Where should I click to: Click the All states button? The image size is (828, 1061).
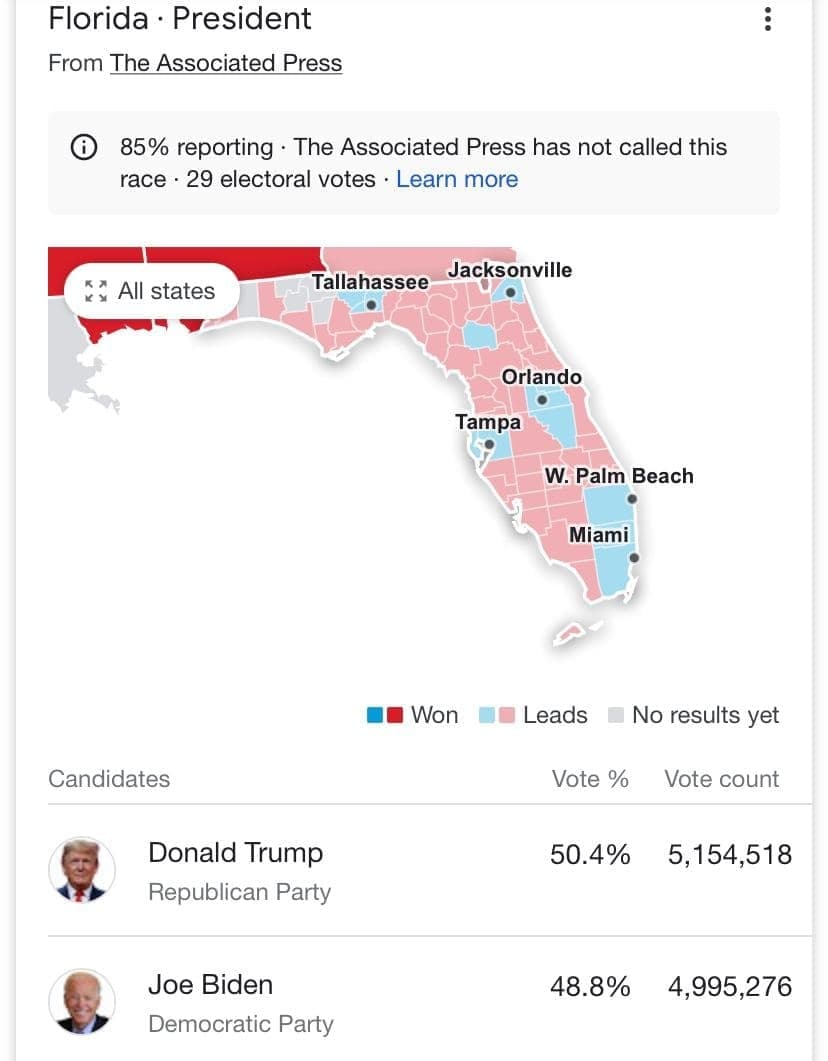152,291
